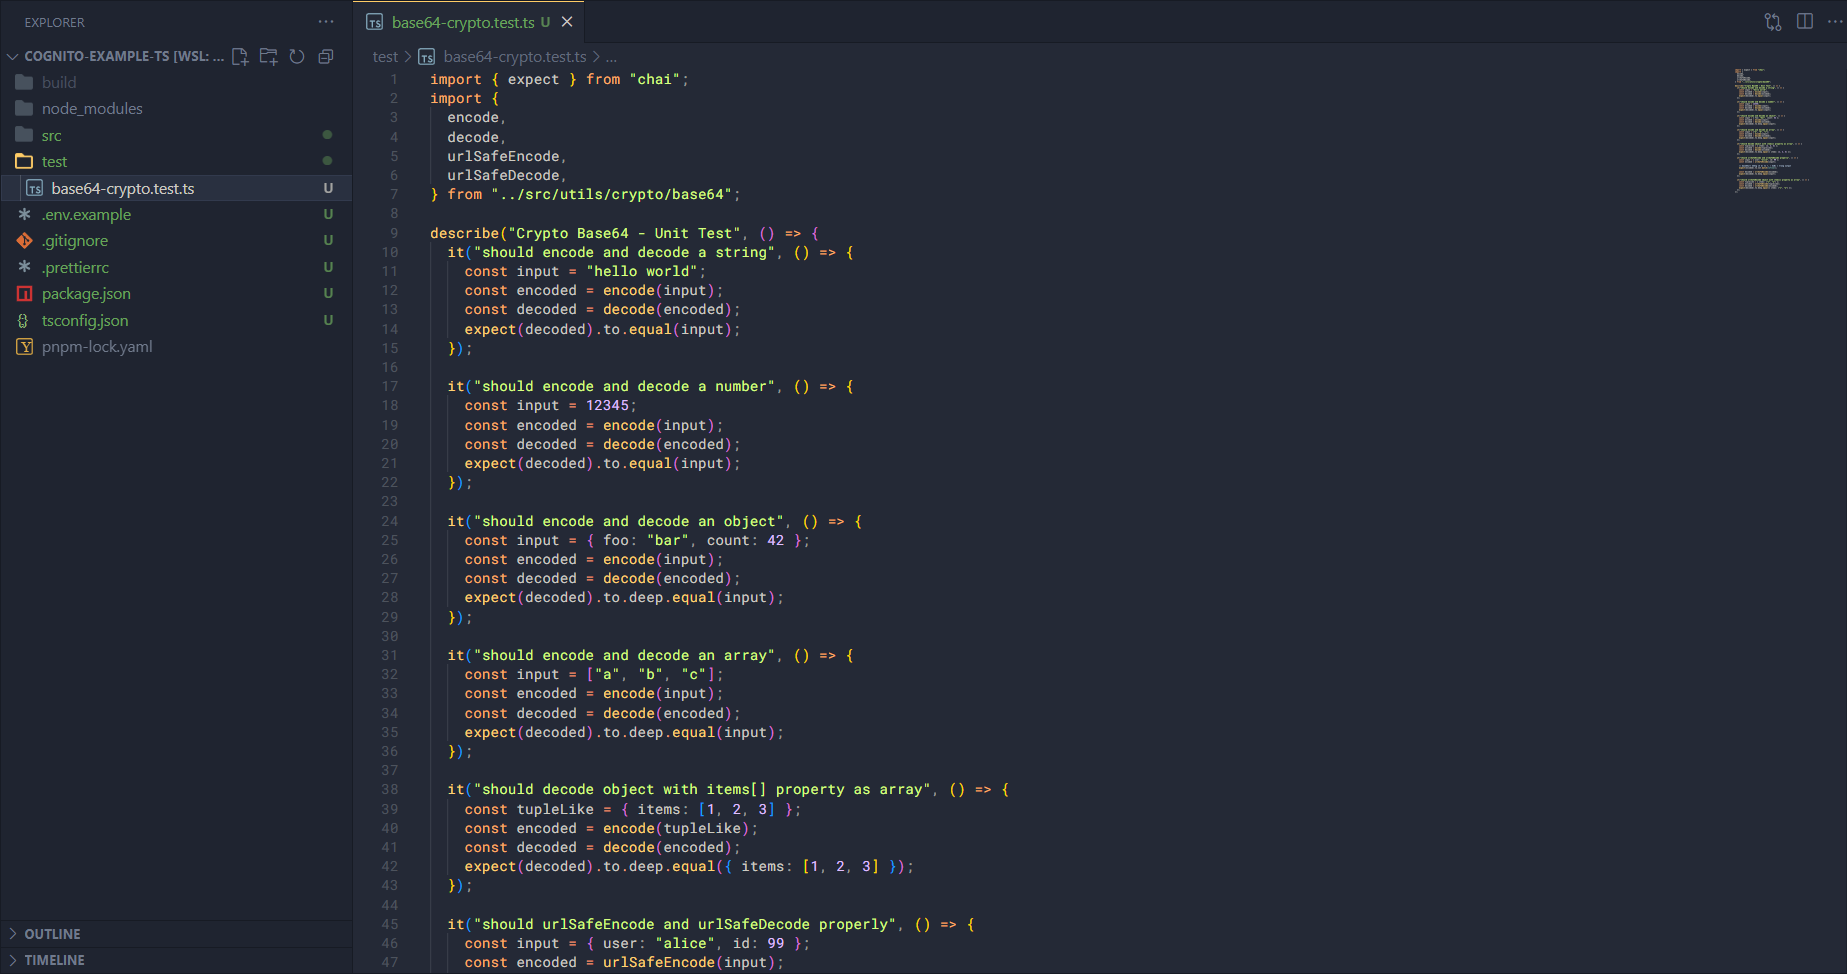Open package.json file from Explorer
This screenshot has width=1847, height=974.
[86, 294]
